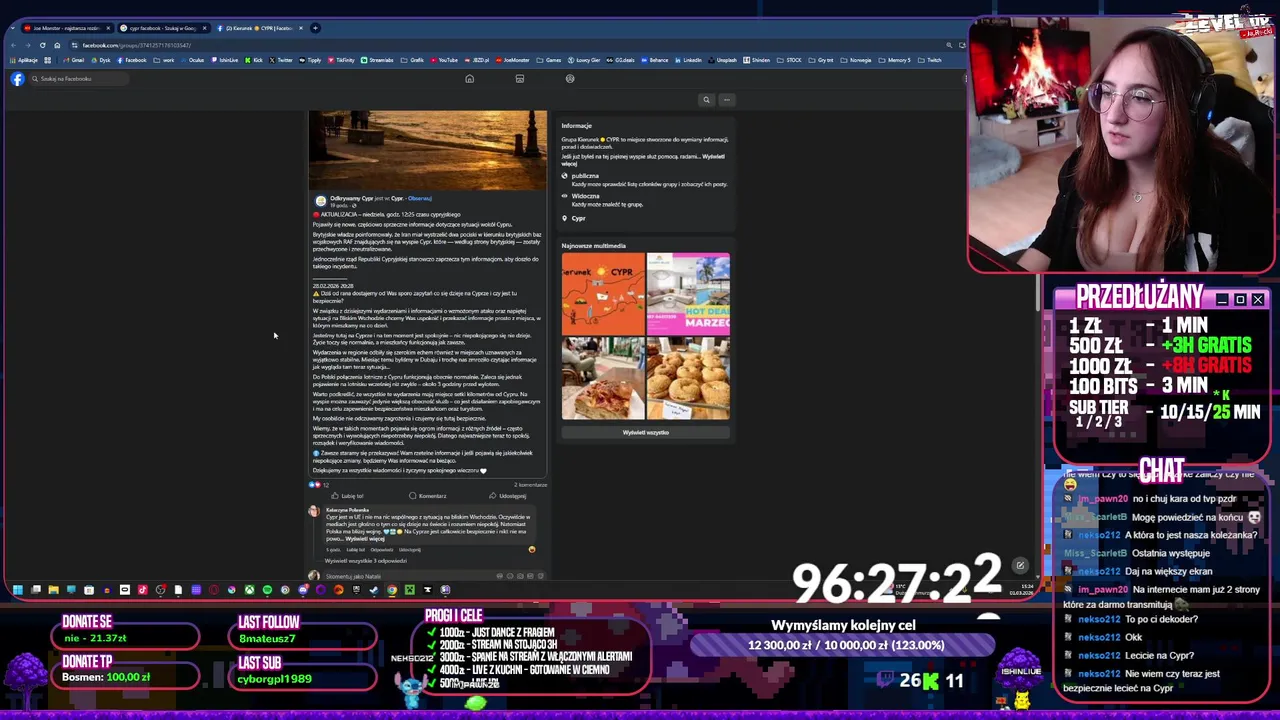This screenshot has width=1280, height=720.
Task: Click the 'Obserwuj' link next to Odkrywamy Cypr
Action: coord(420,198)
